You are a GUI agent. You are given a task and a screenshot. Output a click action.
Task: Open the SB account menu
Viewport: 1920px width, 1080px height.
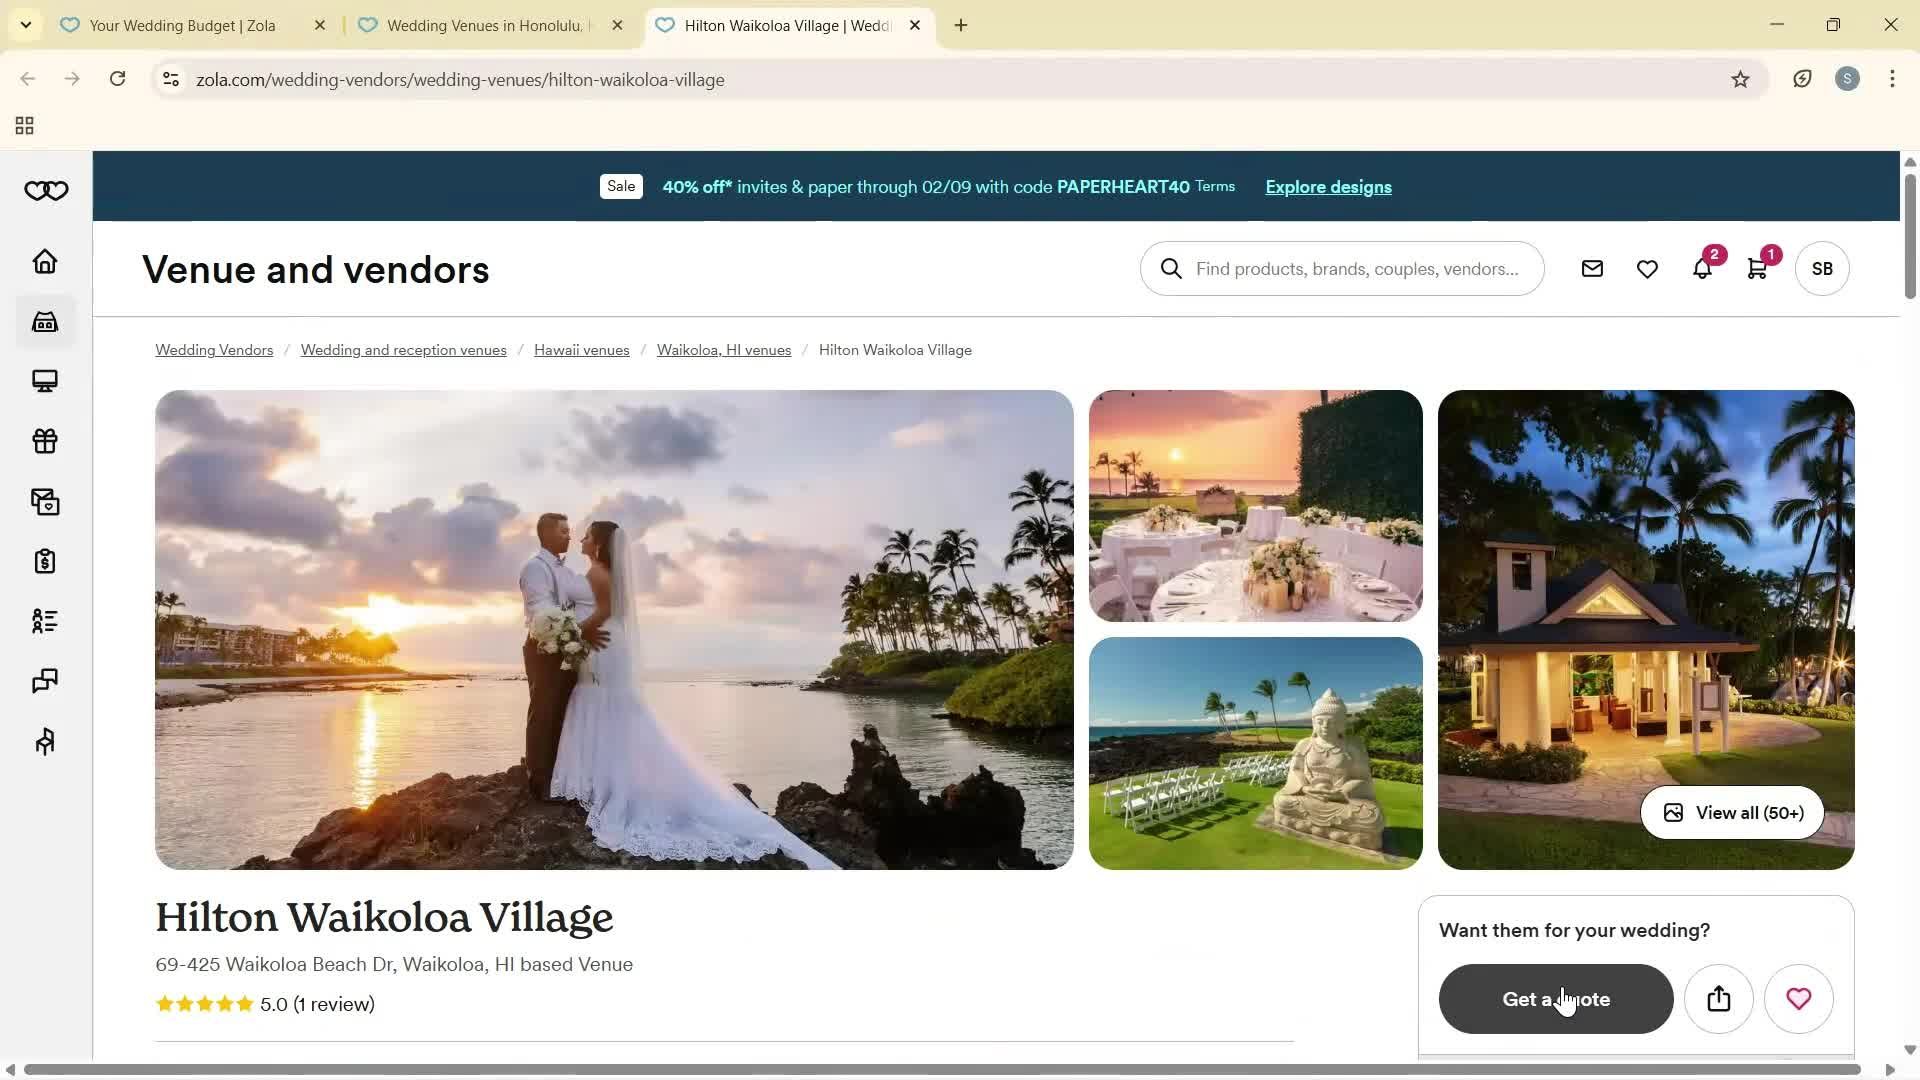pyautogui.click(x=1822, y=268)
